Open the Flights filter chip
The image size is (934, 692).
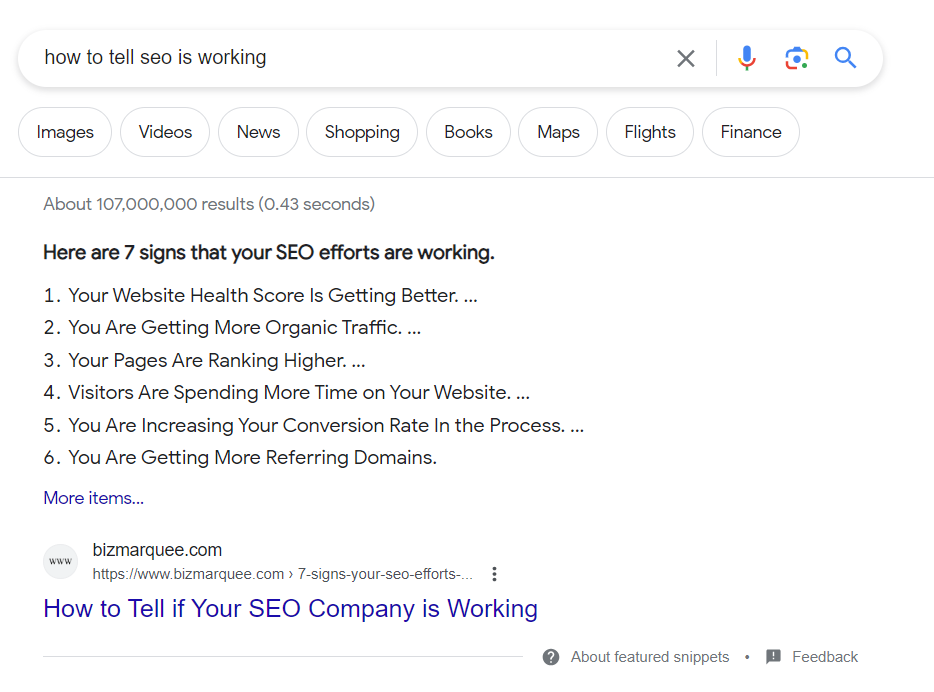[650, 132]
